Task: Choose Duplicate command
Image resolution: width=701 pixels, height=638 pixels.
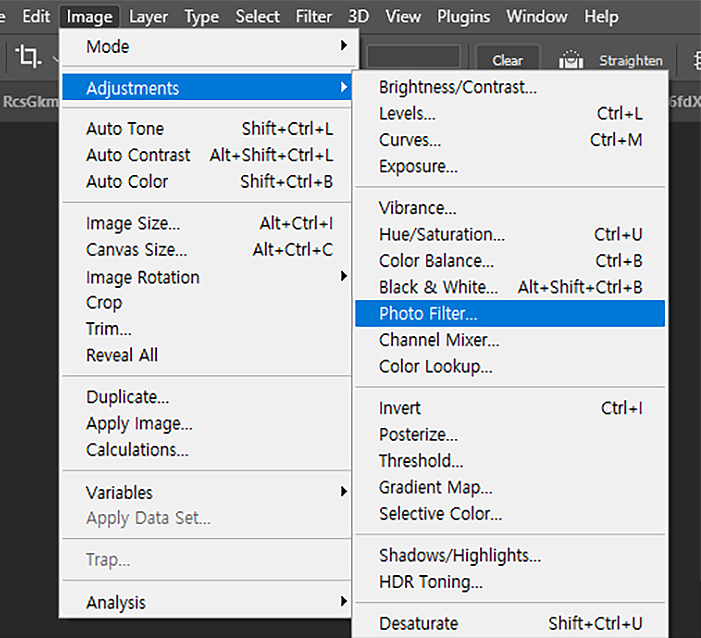Action: (x=206, y=397)
